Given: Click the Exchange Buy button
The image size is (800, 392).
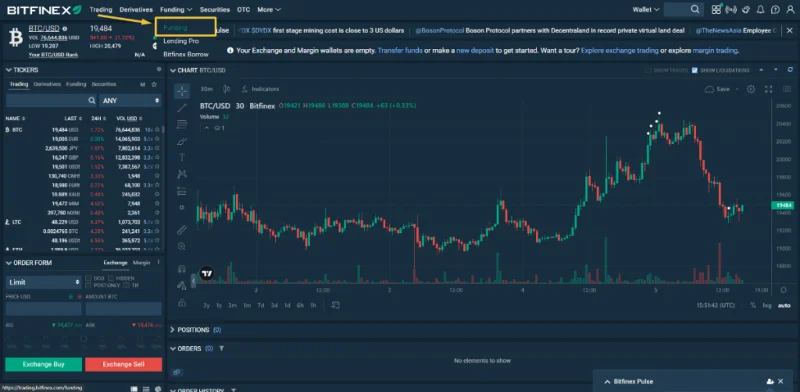Looking at the screenshot, I should (43, 364).
